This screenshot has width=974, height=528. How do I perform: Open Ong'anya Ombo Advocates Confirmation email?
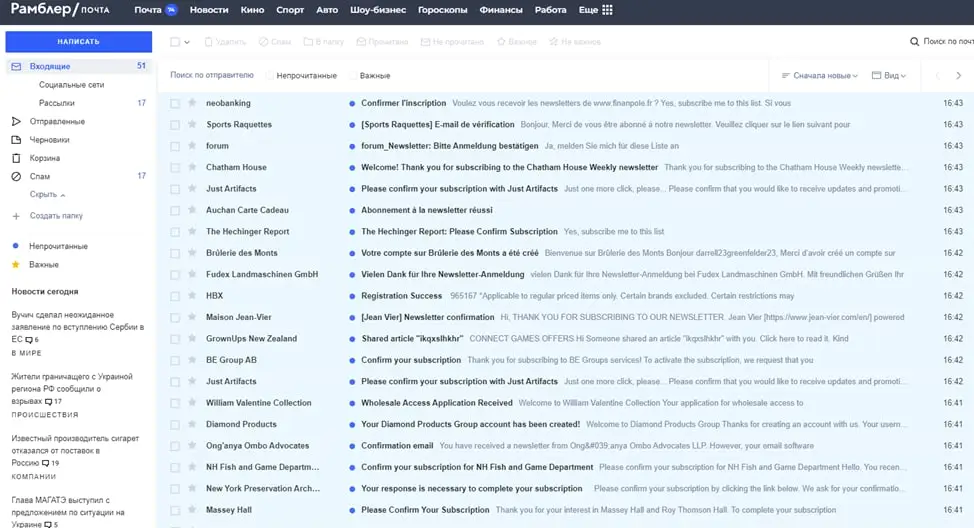point(397,446)
